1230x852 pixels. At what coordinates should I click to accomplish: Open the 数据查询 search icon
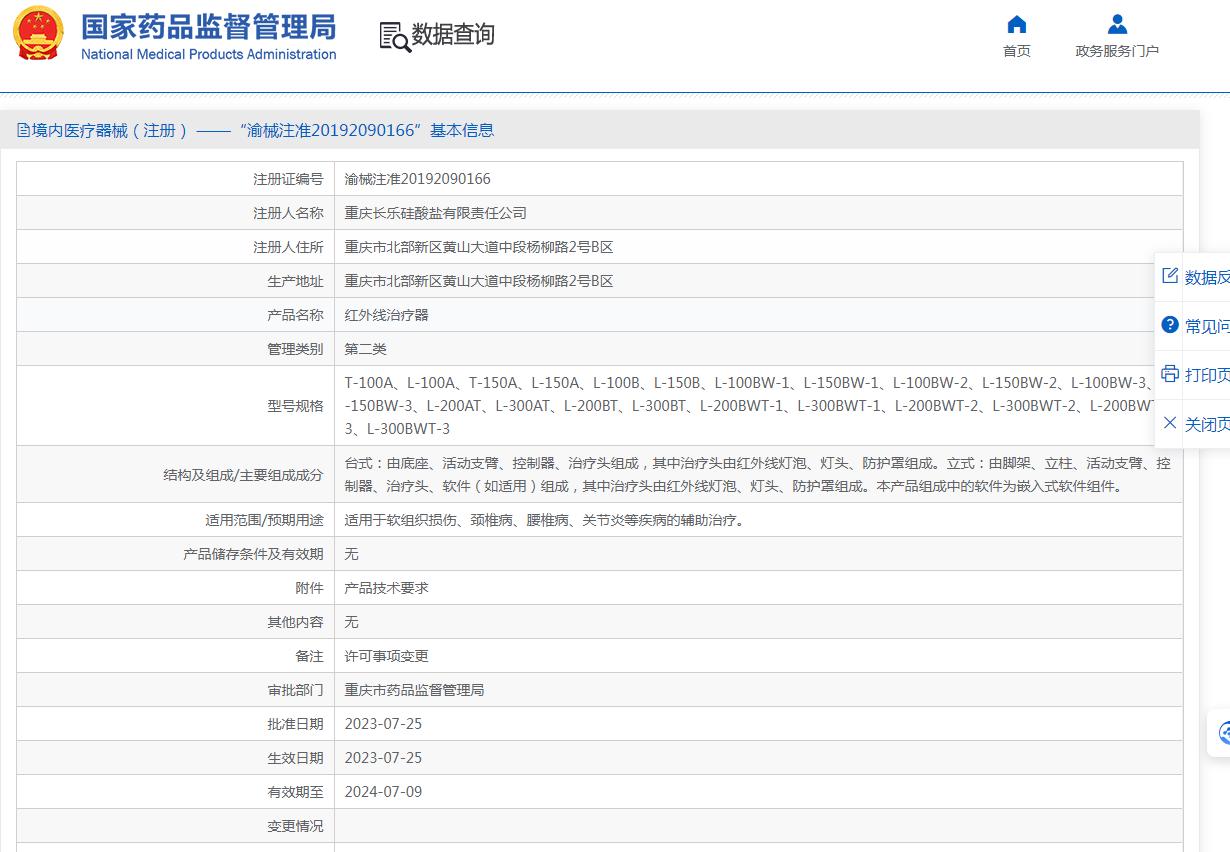(395, 36)
